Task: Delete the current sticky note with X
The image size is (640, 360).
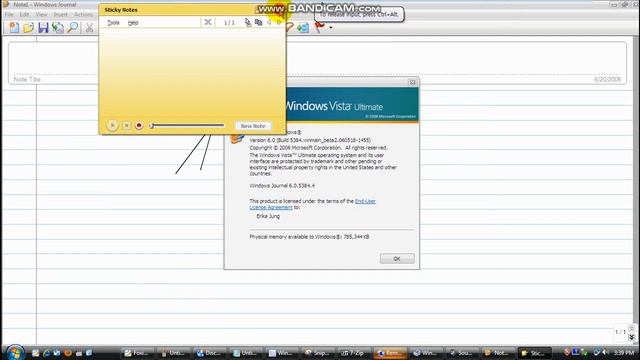Action: (x=208, y=22)
